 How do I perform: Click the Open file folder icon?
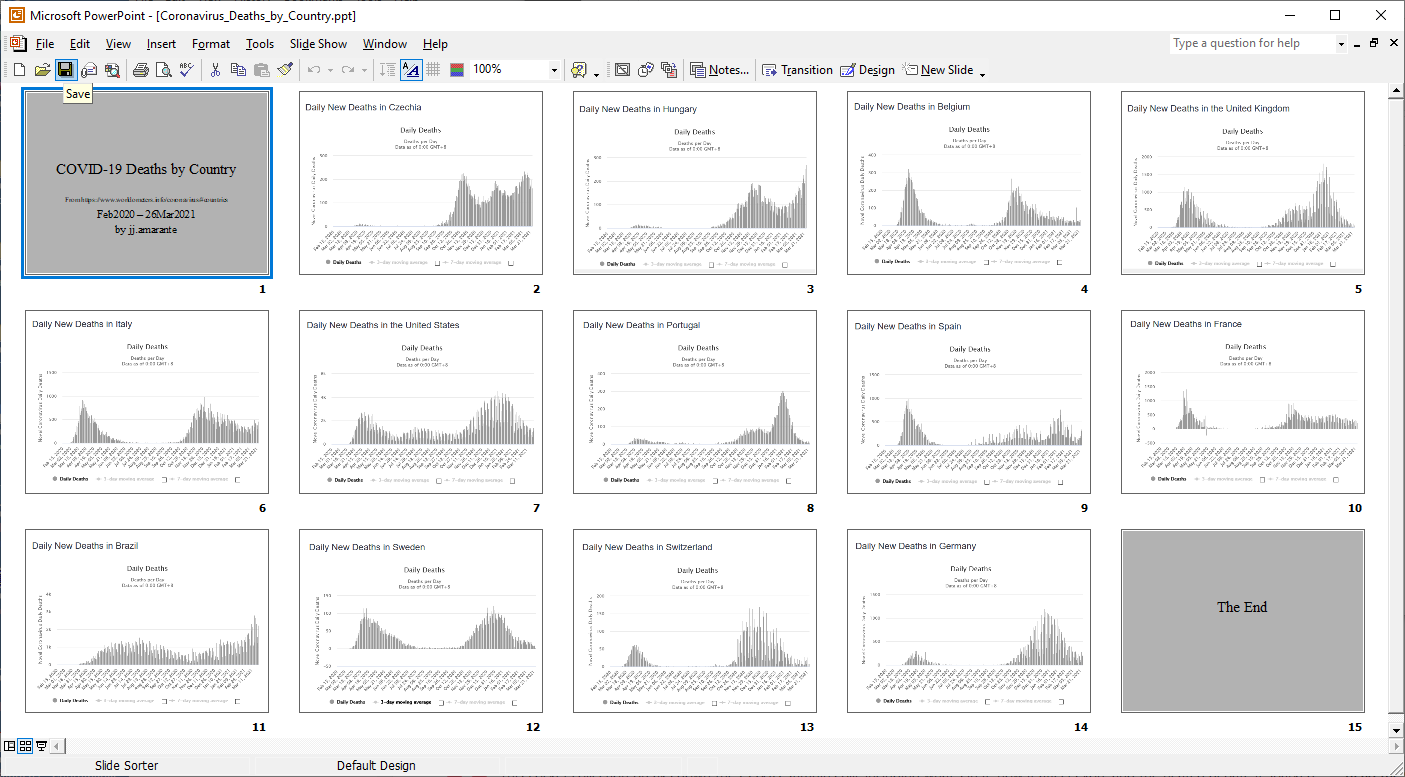[x=42, y=70]
